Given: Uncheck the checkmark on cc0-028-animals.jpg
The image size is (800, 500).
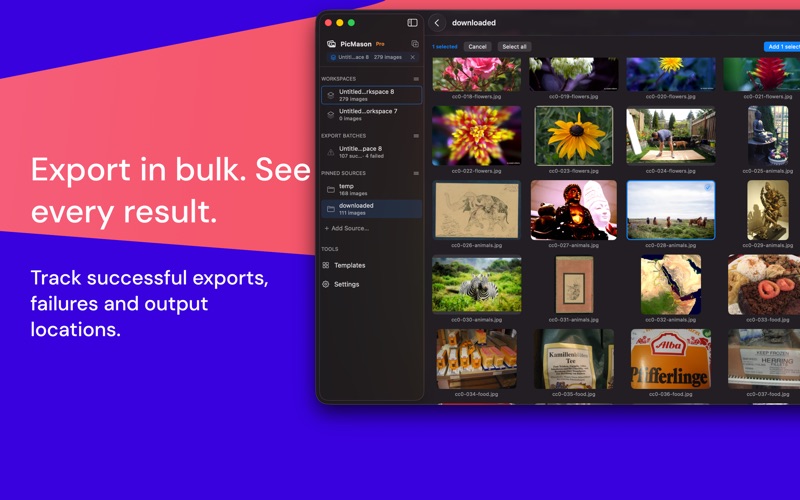Looking at the screenshot, I should pyautogui.click(x=708, y=187).
